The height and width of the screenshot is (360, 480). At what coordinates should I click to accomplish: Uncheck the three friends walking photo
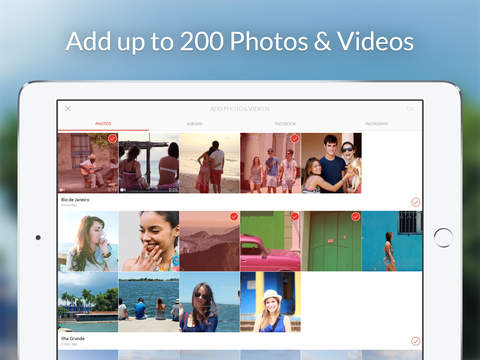click(x=295, y=138)
